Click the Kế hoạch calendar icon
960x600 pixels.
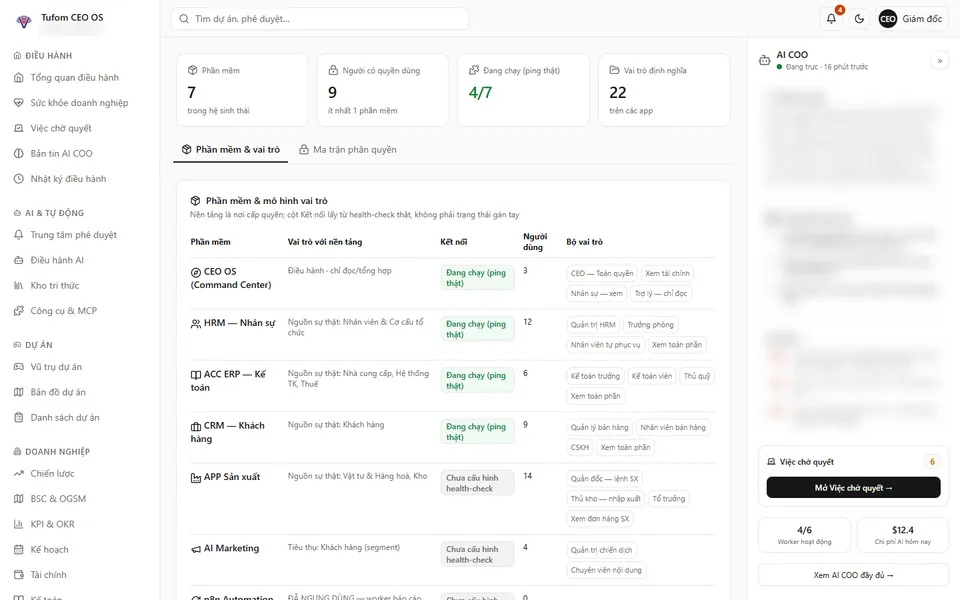pos(19,549)
